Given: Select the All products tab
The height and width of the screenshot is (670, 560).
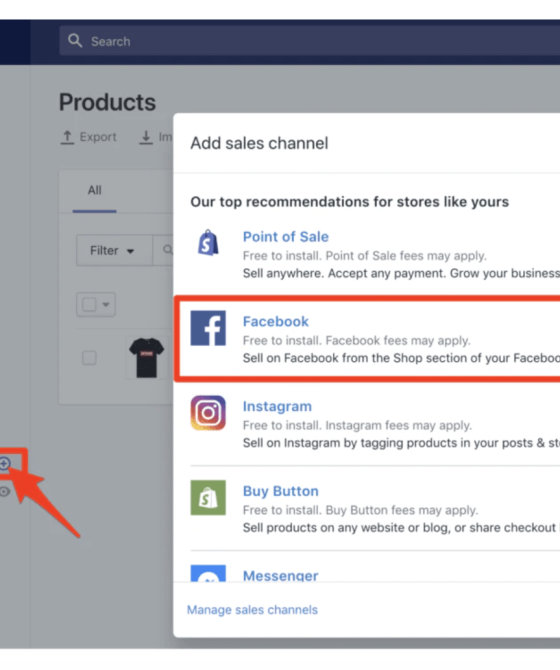Looking at the screenshot, I should [x=94, y=190].
